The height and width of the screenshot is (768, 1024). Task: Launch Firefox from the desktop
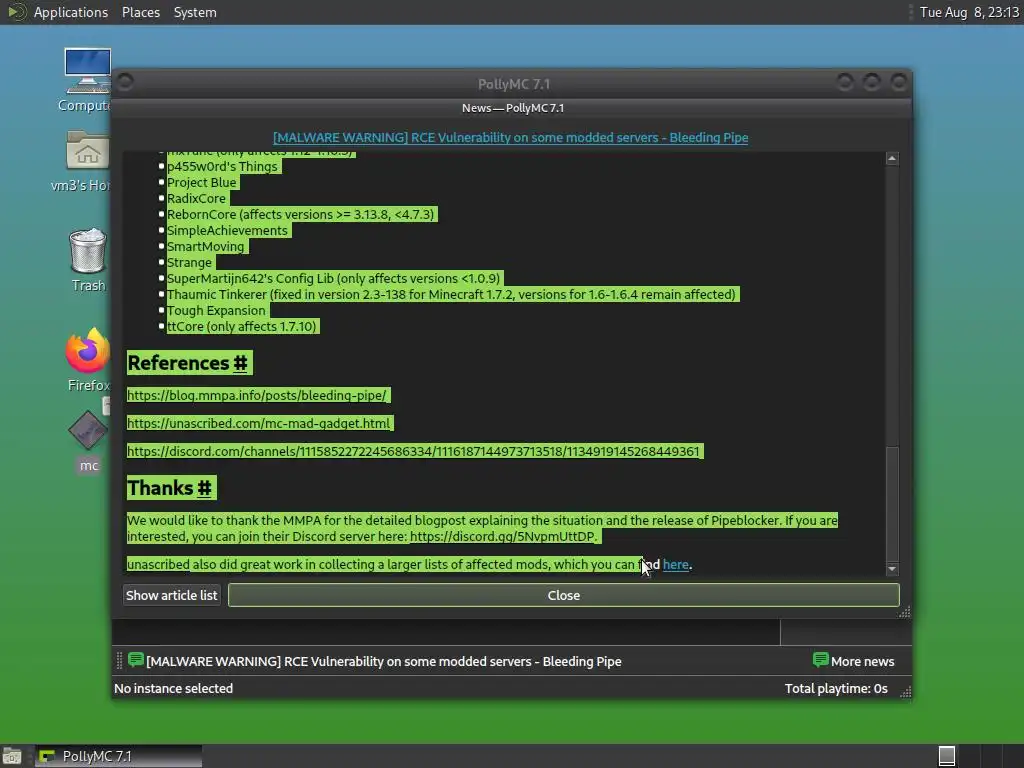click(88, 351)
